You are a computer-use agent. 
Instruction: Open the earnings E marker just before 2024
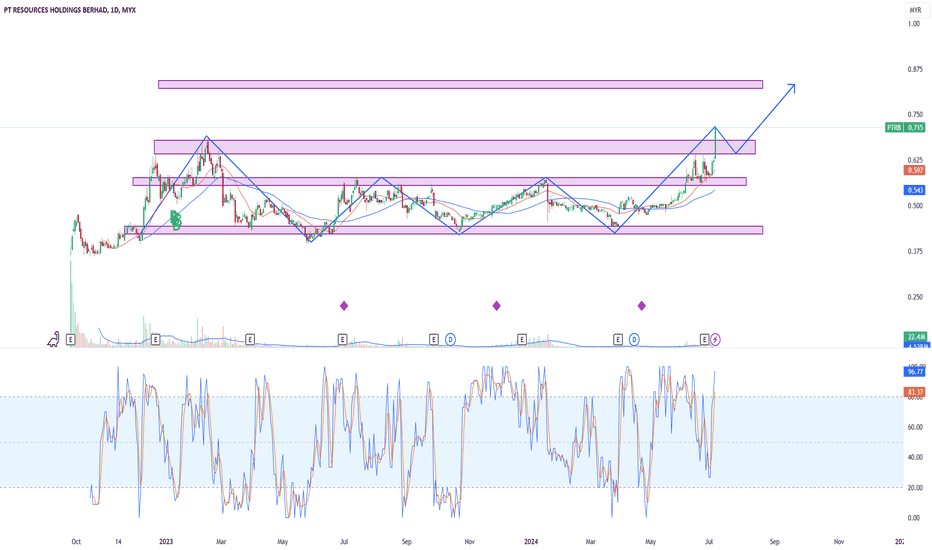pyautogui.click(x=522, y=340)
